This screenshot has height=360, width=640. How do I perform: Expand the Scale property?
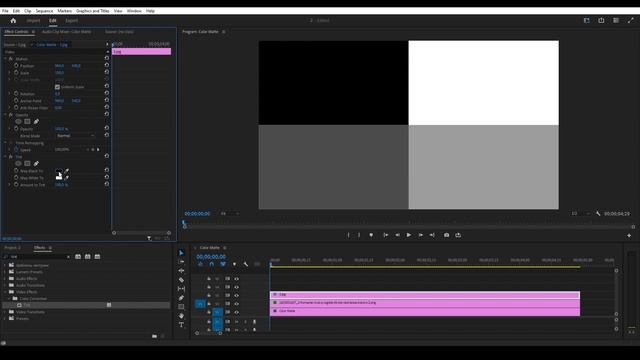[10, 73]
